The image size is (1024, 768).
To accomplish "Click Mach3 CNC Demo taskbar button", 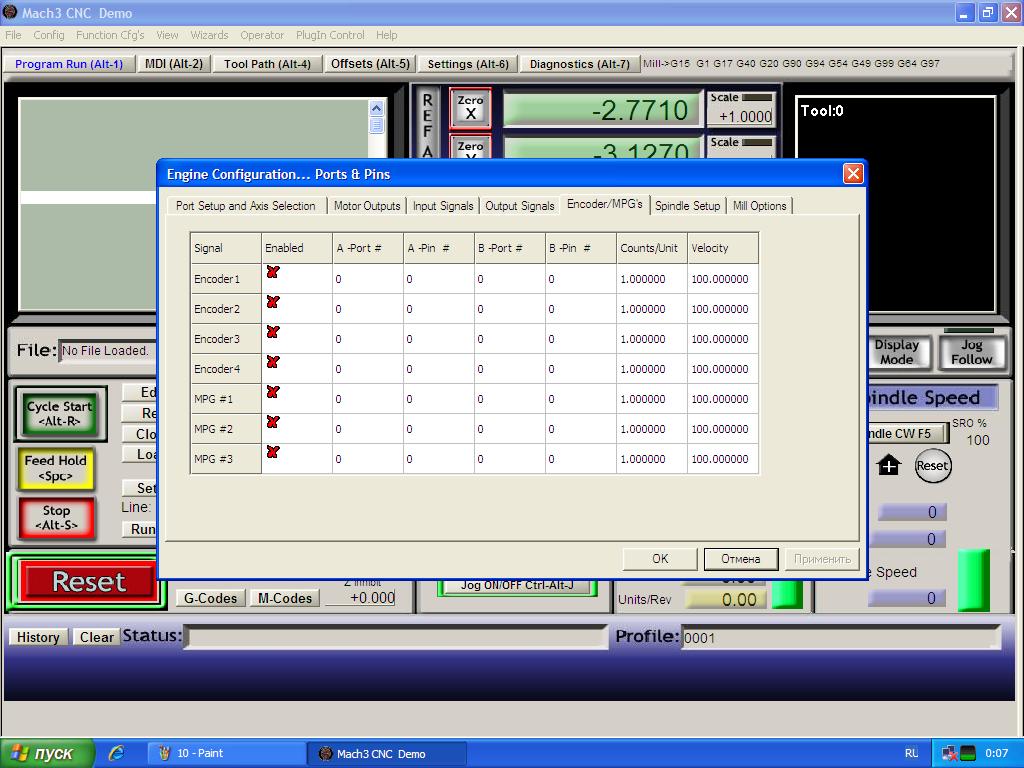I will click(387, 754).
